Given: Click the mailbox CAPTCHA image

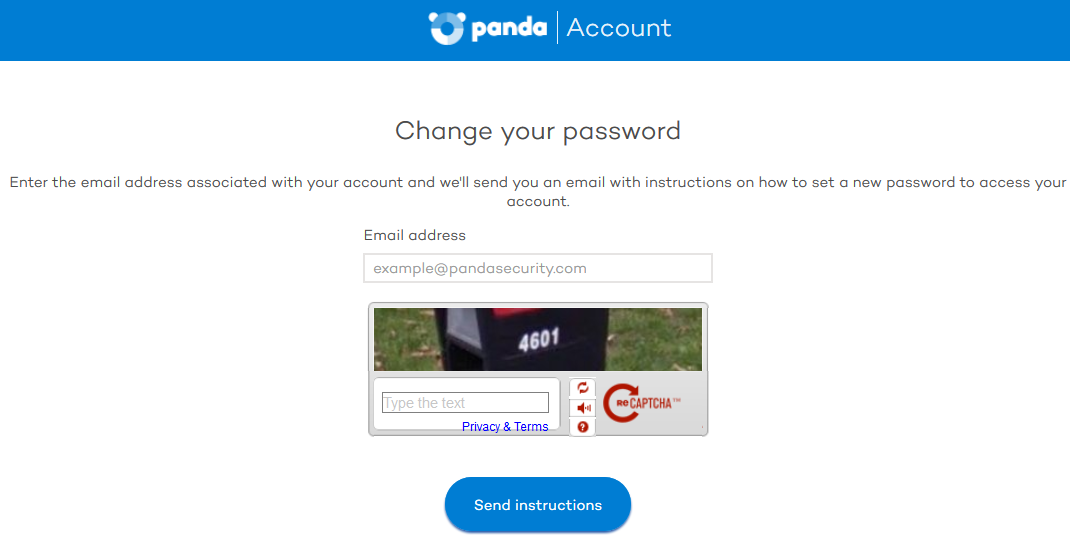Looking at the screenshot, I should click(x=538, y=339).
